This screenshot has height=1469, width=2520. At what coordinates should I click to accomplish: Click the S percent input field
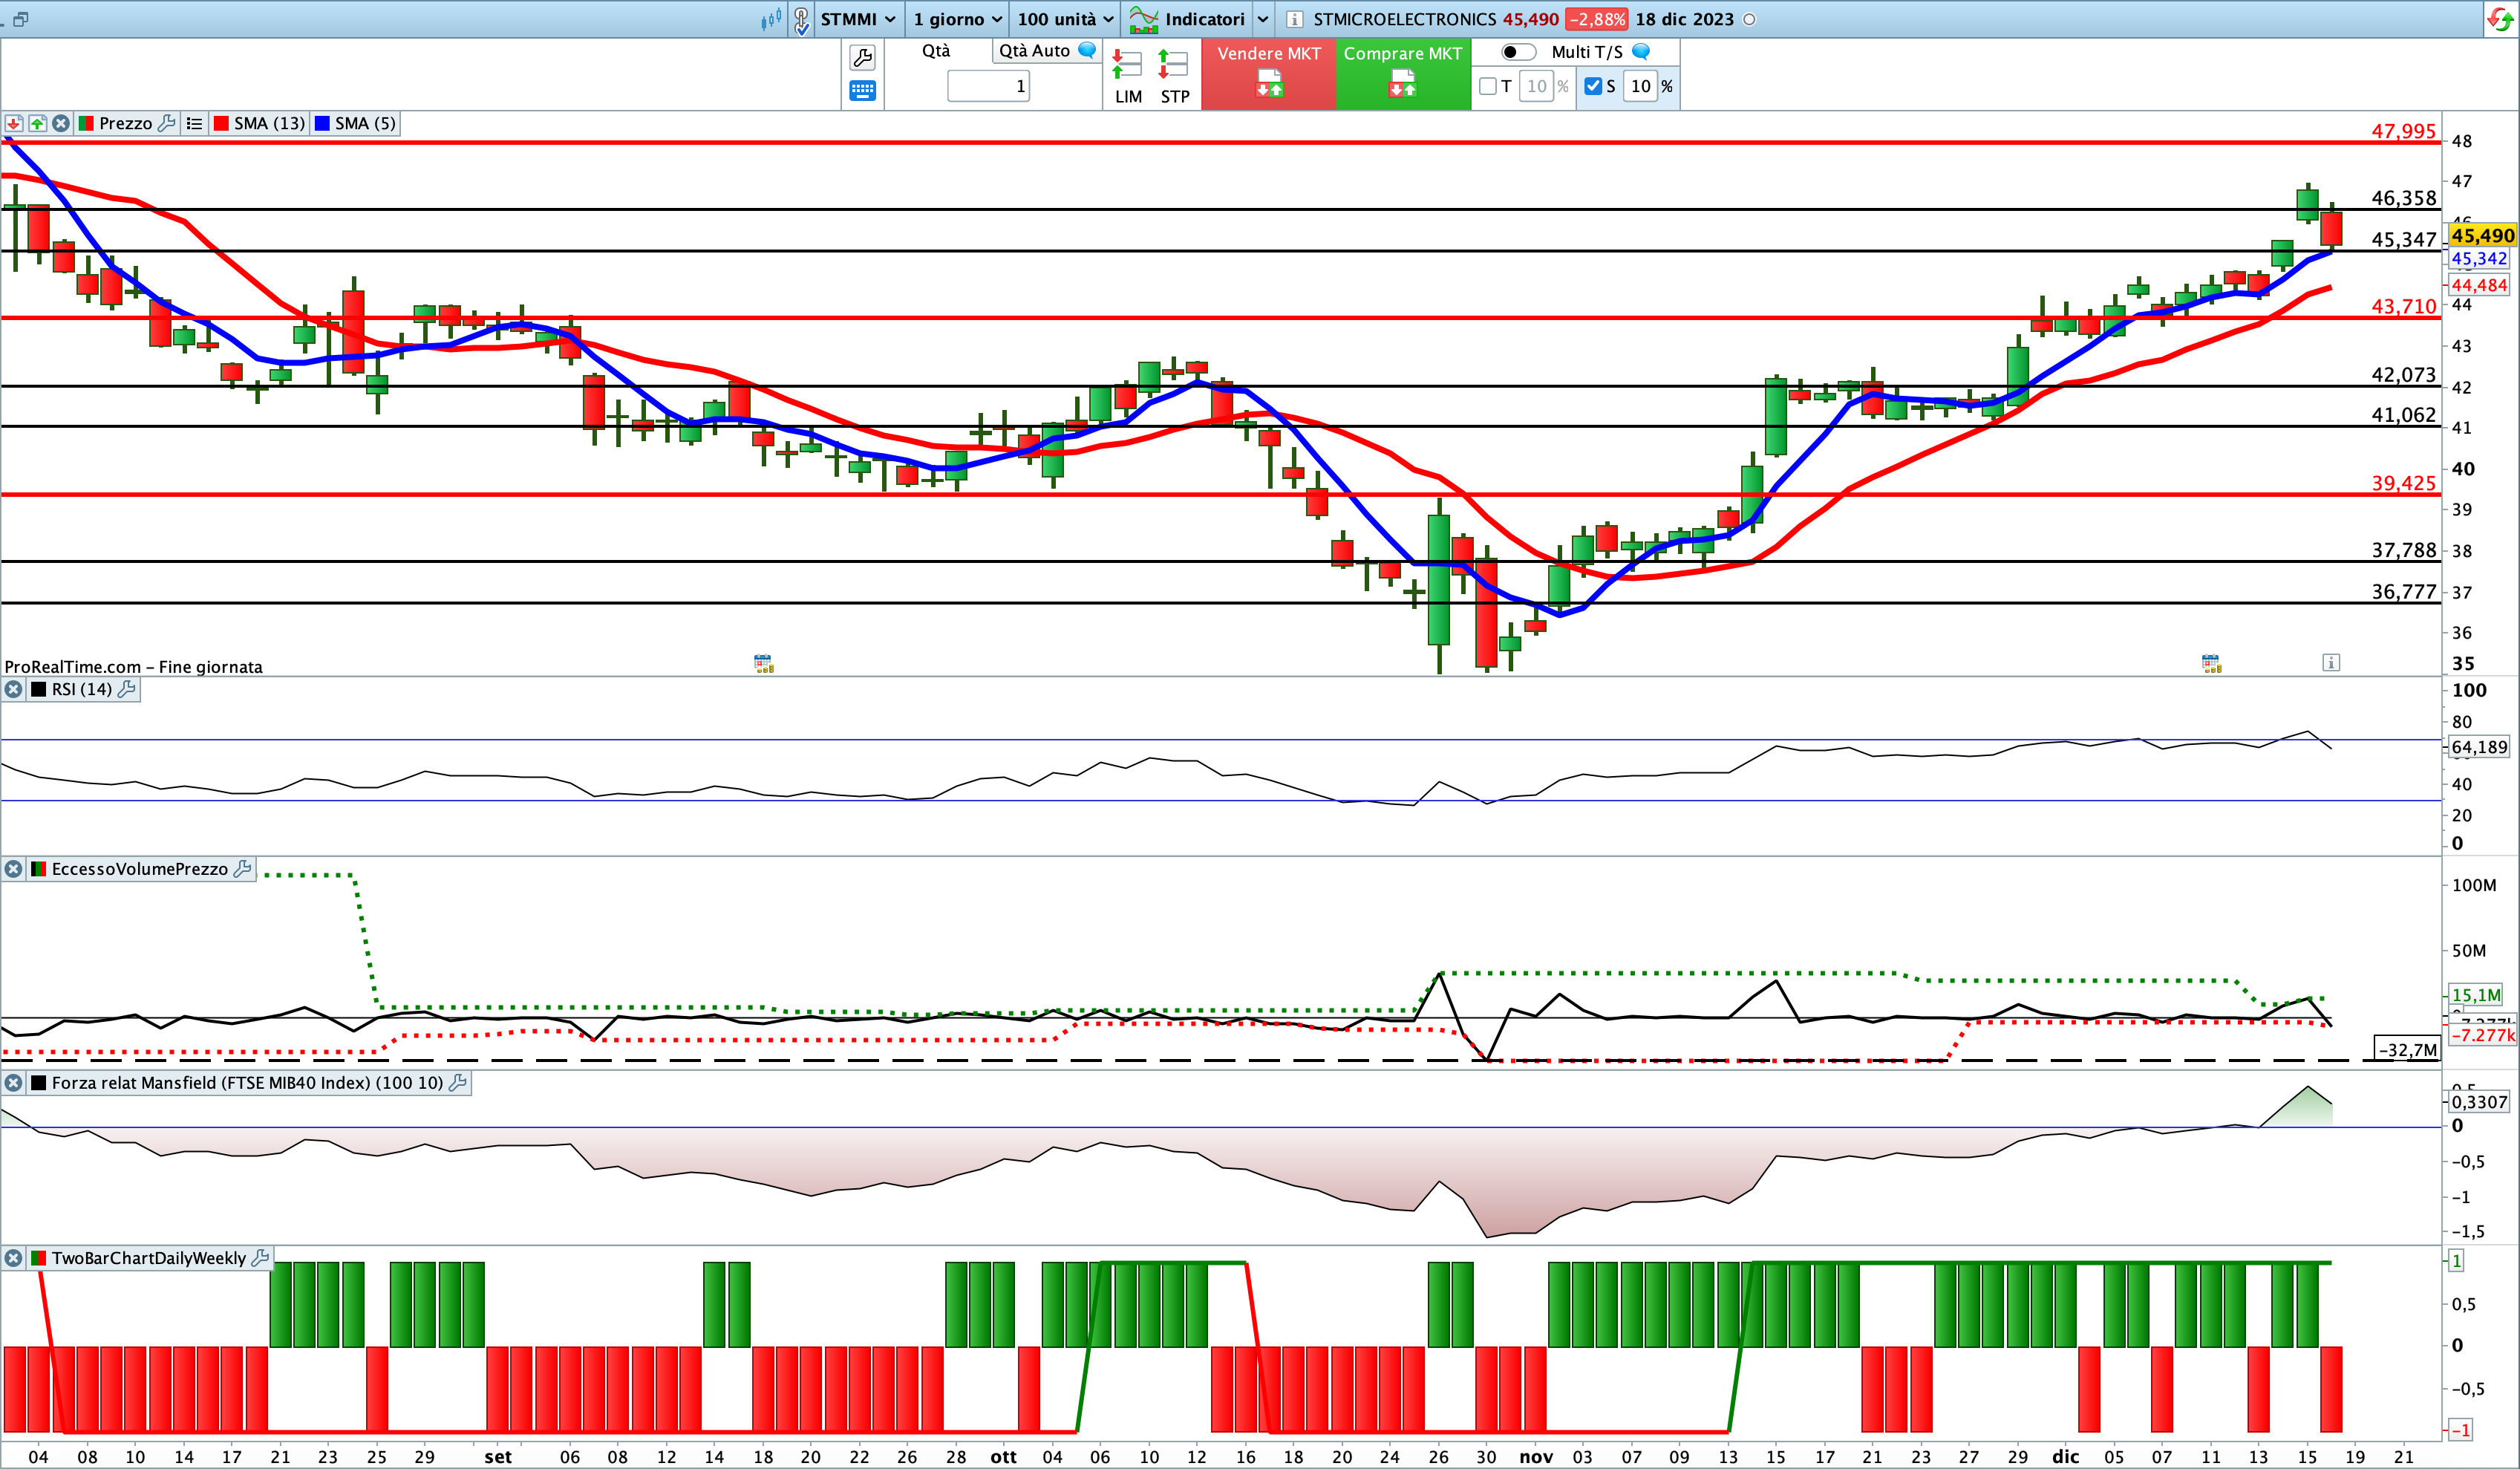coord(1640,86)
